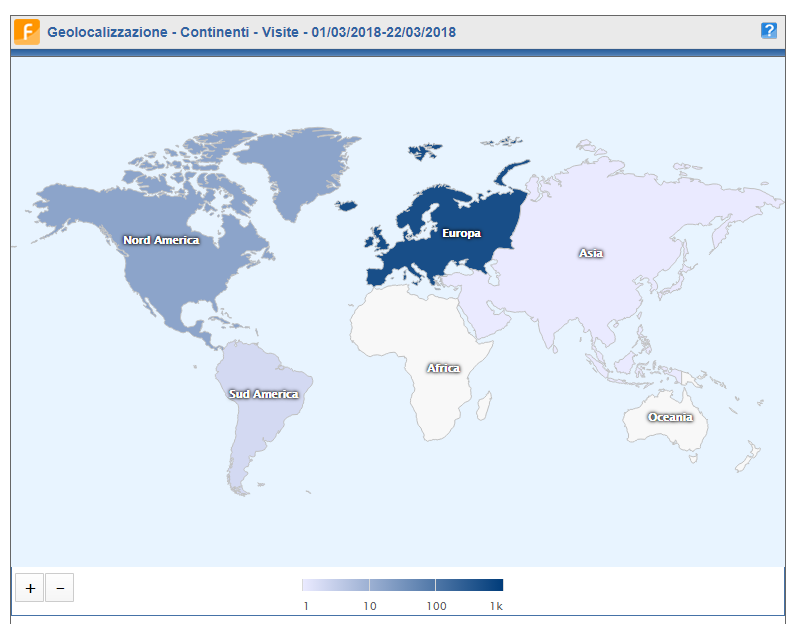Screen dimensions: 801x624
Task: Click the Sud America label on map
Action: [264, 394]
